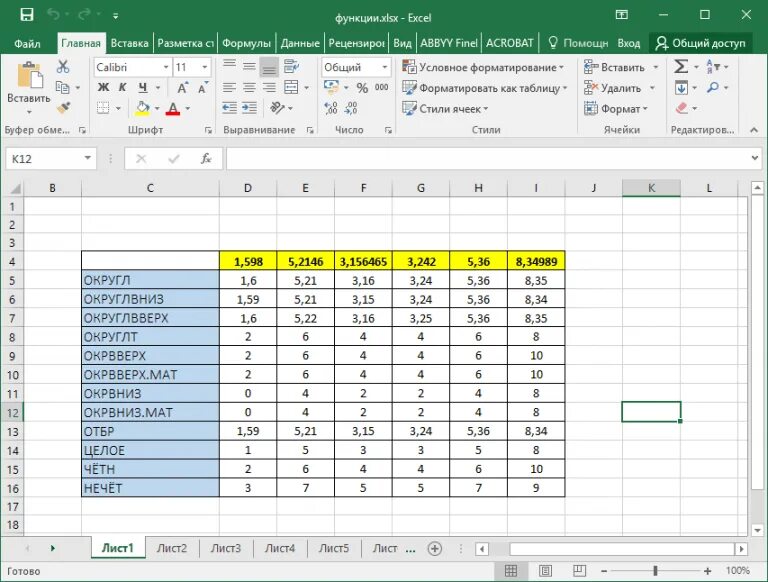
Task: Increase decimal places
Action: click(x=331, y=108)
